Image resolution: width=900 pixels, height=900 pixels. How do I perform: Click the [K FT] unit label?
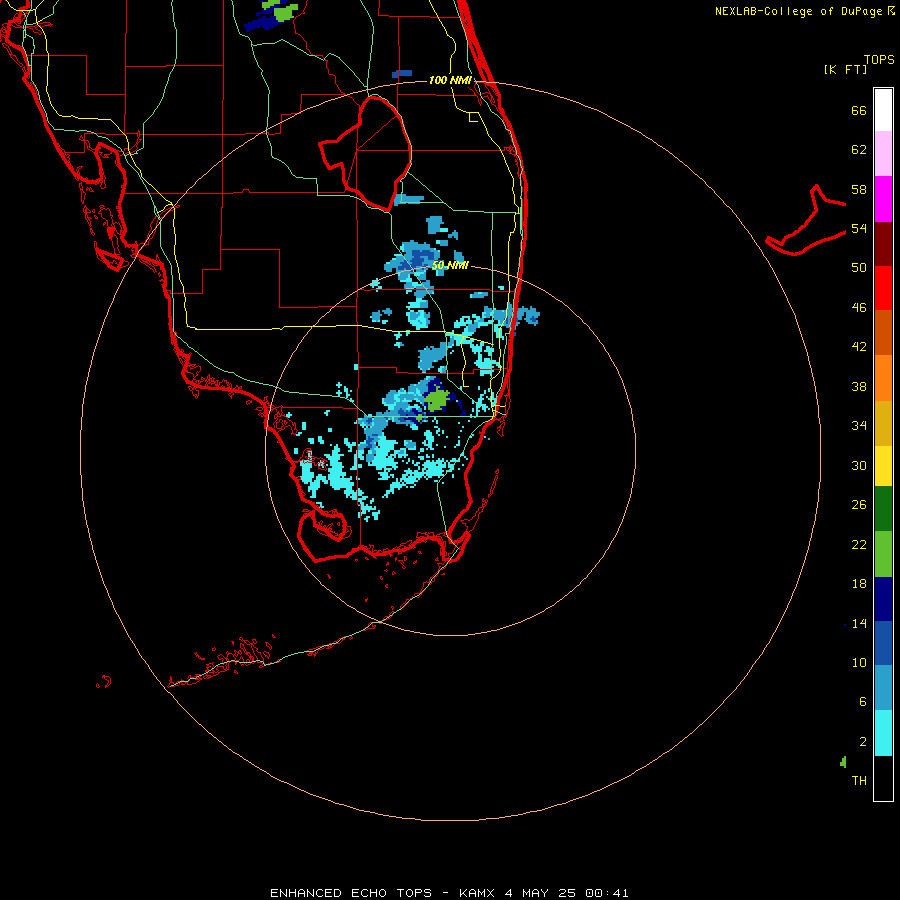[845, 69]
